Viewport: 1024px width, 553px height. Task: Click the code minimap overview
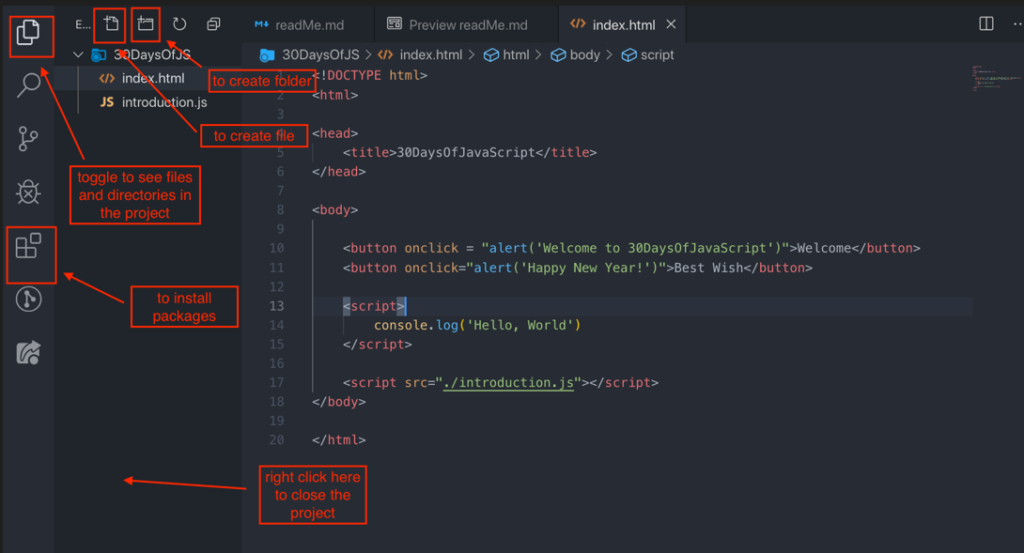pyautogui.click(x=996, y=78)
